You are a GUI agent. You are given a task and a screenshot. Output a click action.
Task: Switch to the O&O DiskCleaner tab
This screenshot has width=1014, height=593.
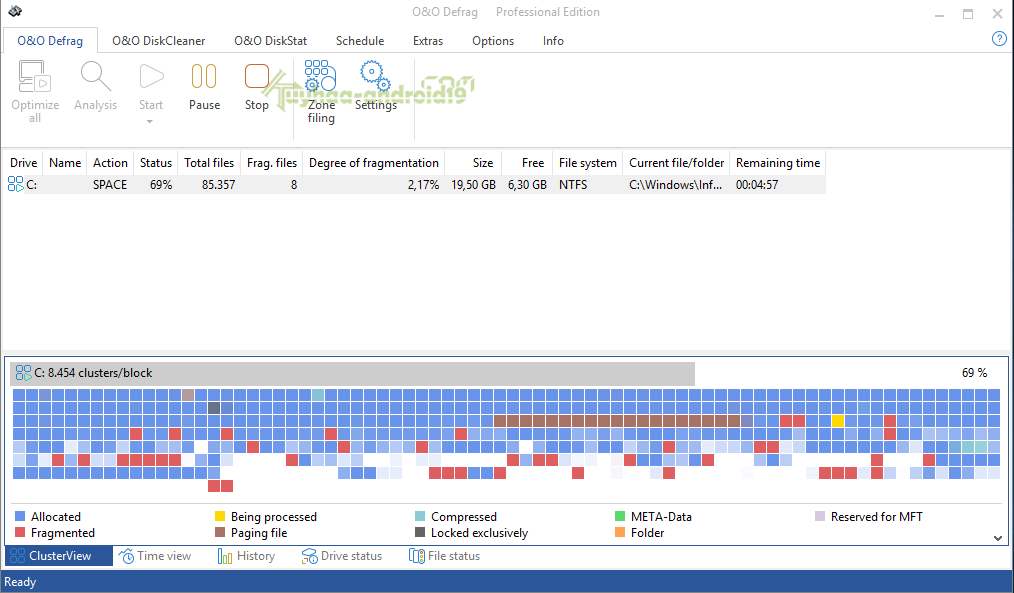click(158, 41)
